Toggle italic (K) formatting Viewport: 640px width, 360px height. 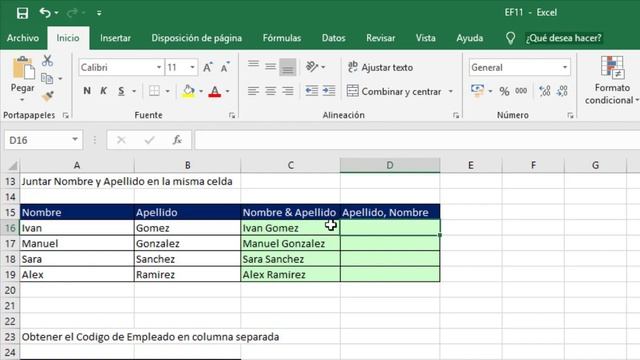click(x=104, y=91)
